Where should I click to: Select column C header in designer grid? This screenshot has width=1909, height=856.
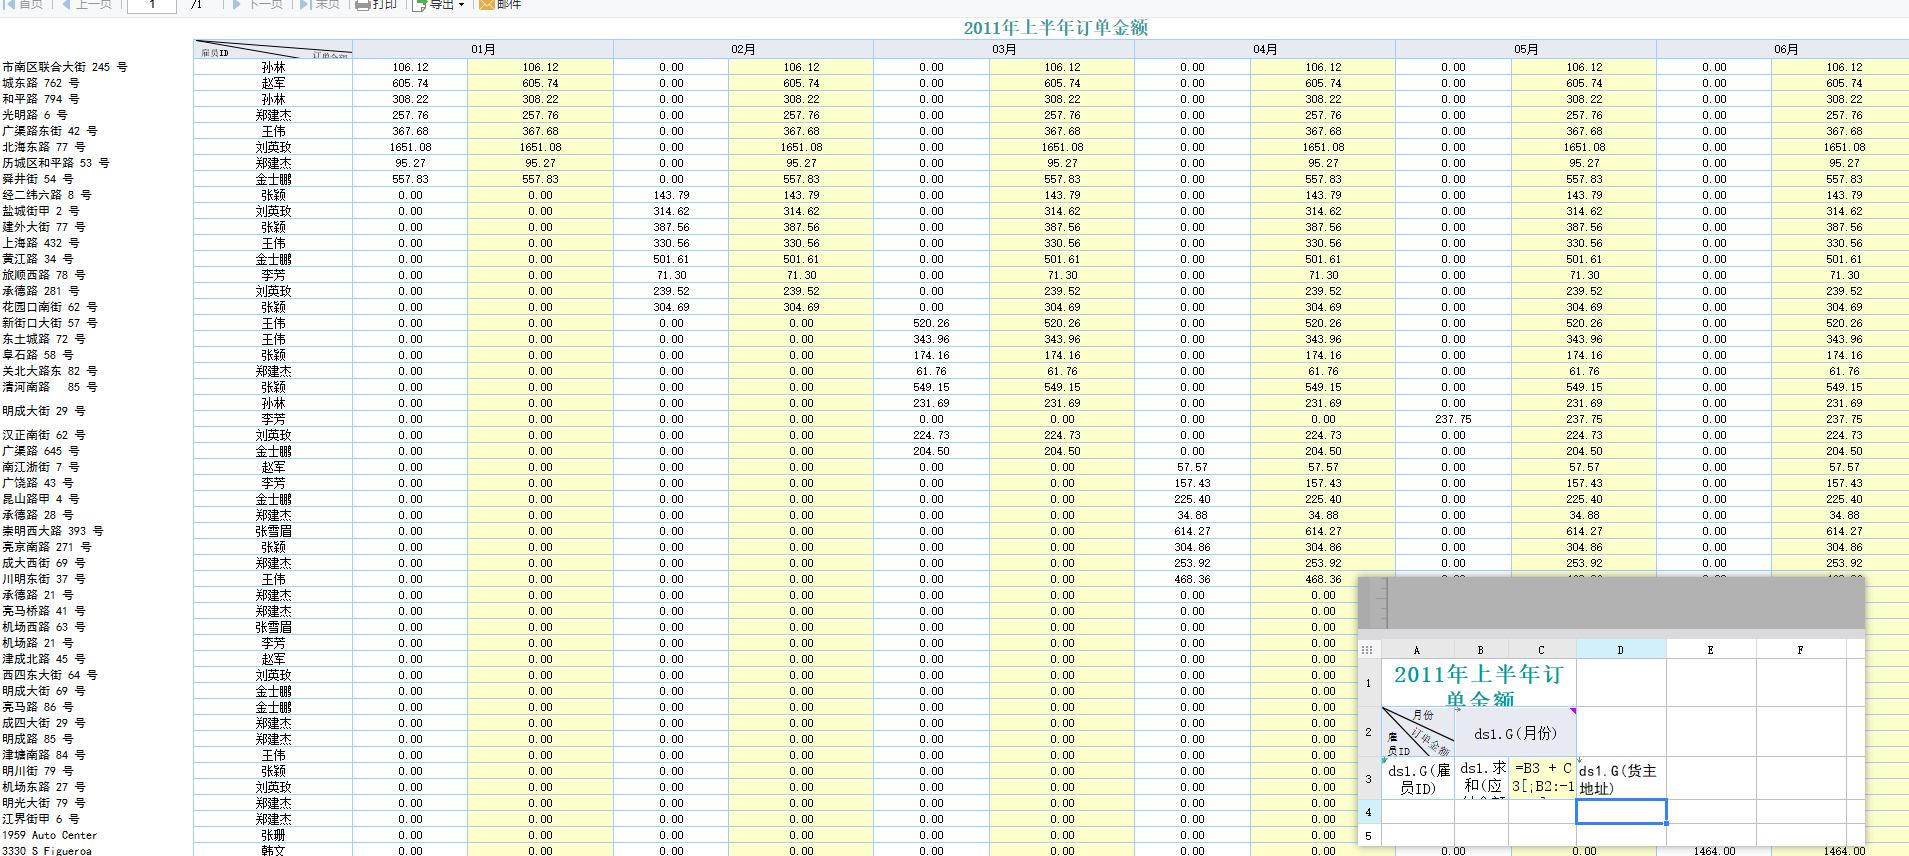[x=1542, y=650]
